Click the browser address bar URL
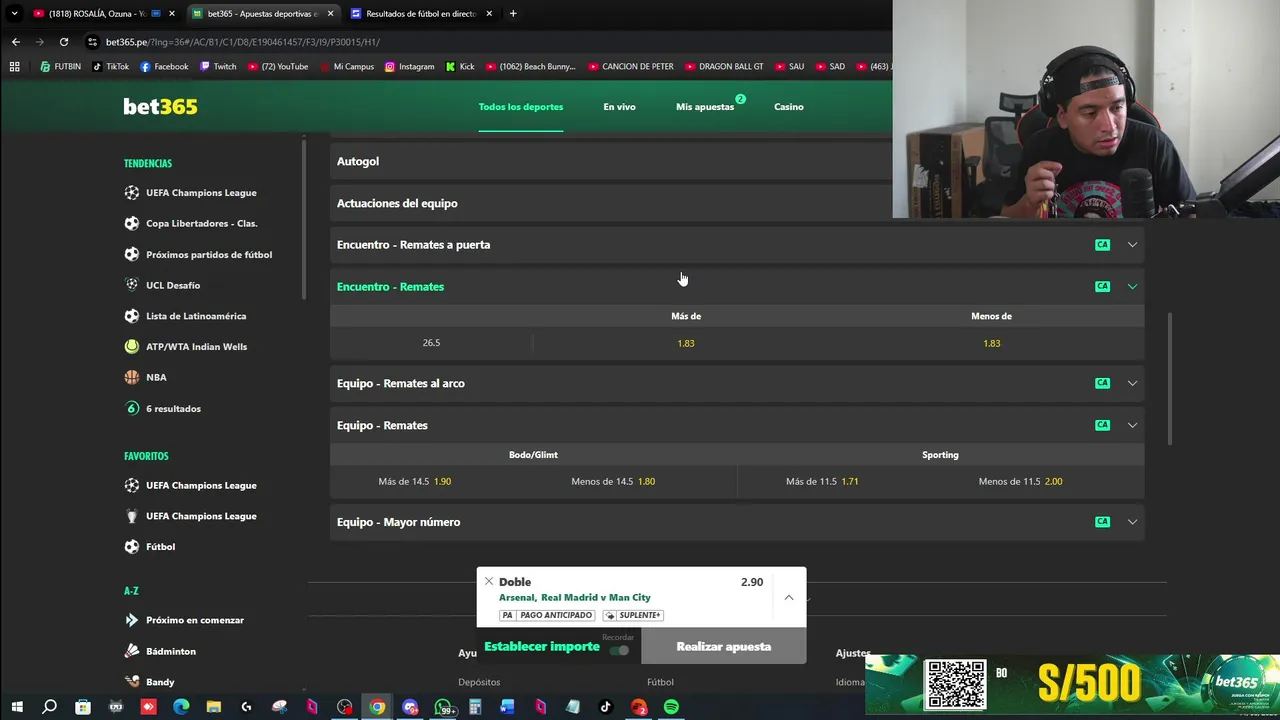The height and width of the screenshot is (720, 1280). (x=242, y=42)
